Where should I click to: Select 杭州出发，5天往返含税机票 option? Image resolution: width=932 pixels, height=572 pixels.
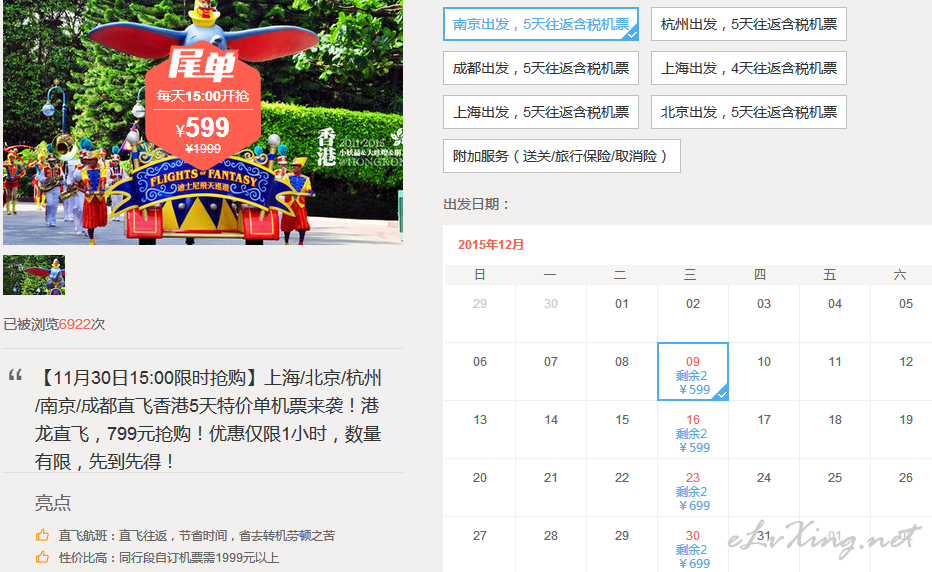click(x=749, y=24)
